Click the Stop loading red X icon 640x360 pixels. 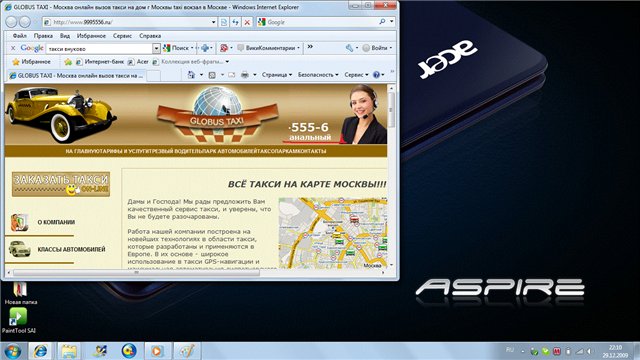pos(247,22)
